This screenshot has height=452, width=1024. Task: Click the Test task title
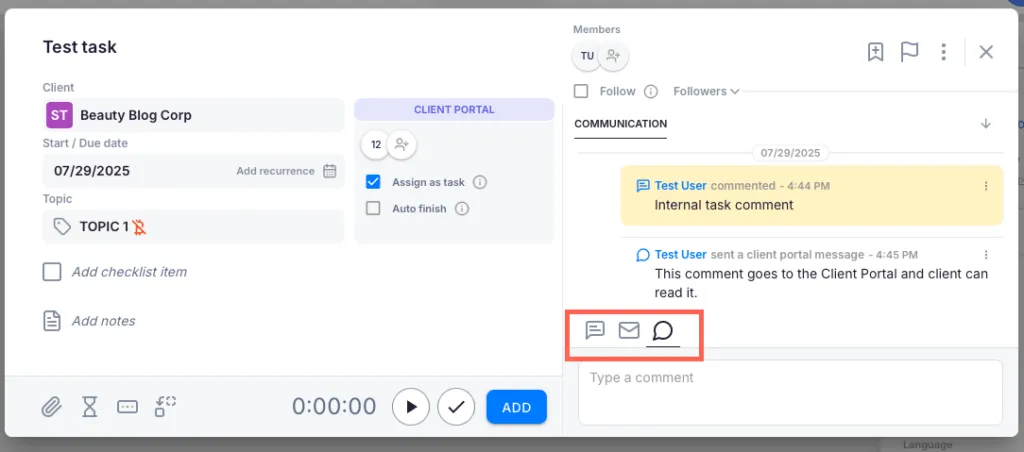pyautogui.click(x=80, y=47)
